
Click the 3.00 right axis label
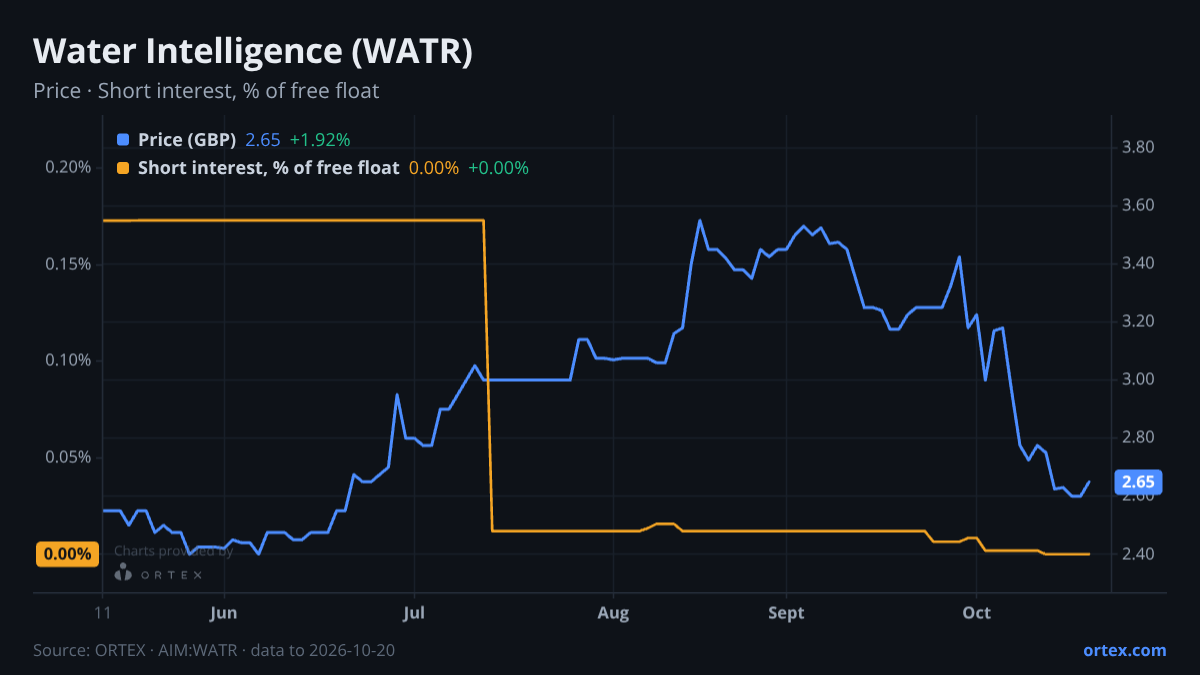pyautogui.click(x=1139, y=379)
